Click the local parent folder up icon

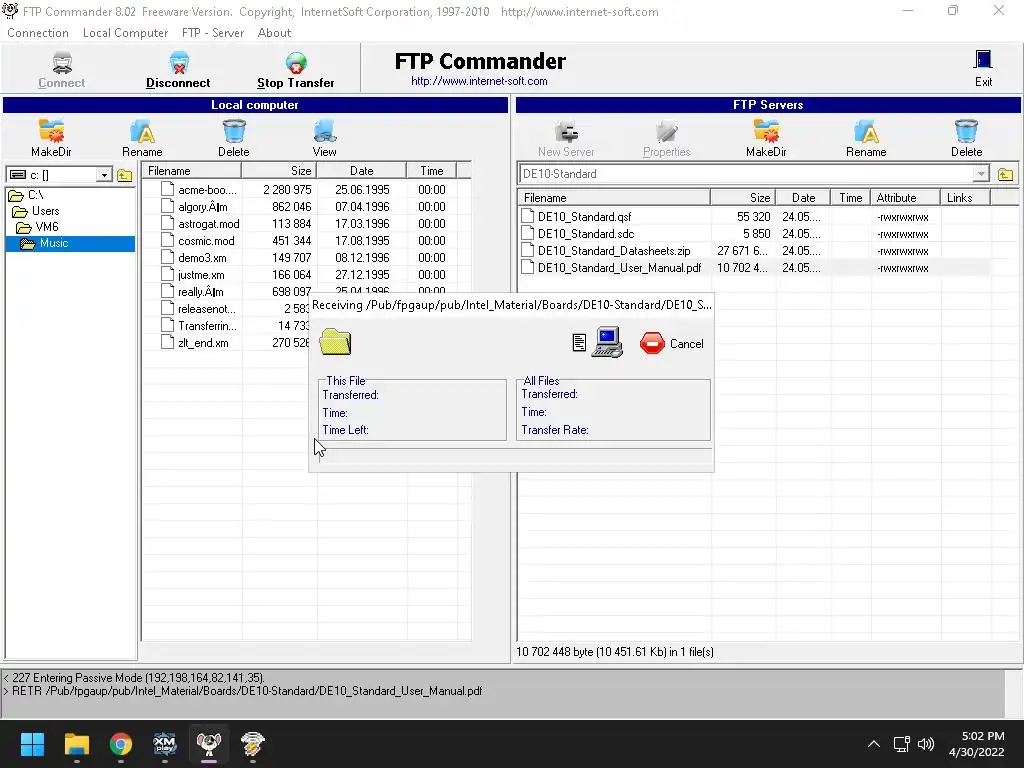tap(125, 175)
